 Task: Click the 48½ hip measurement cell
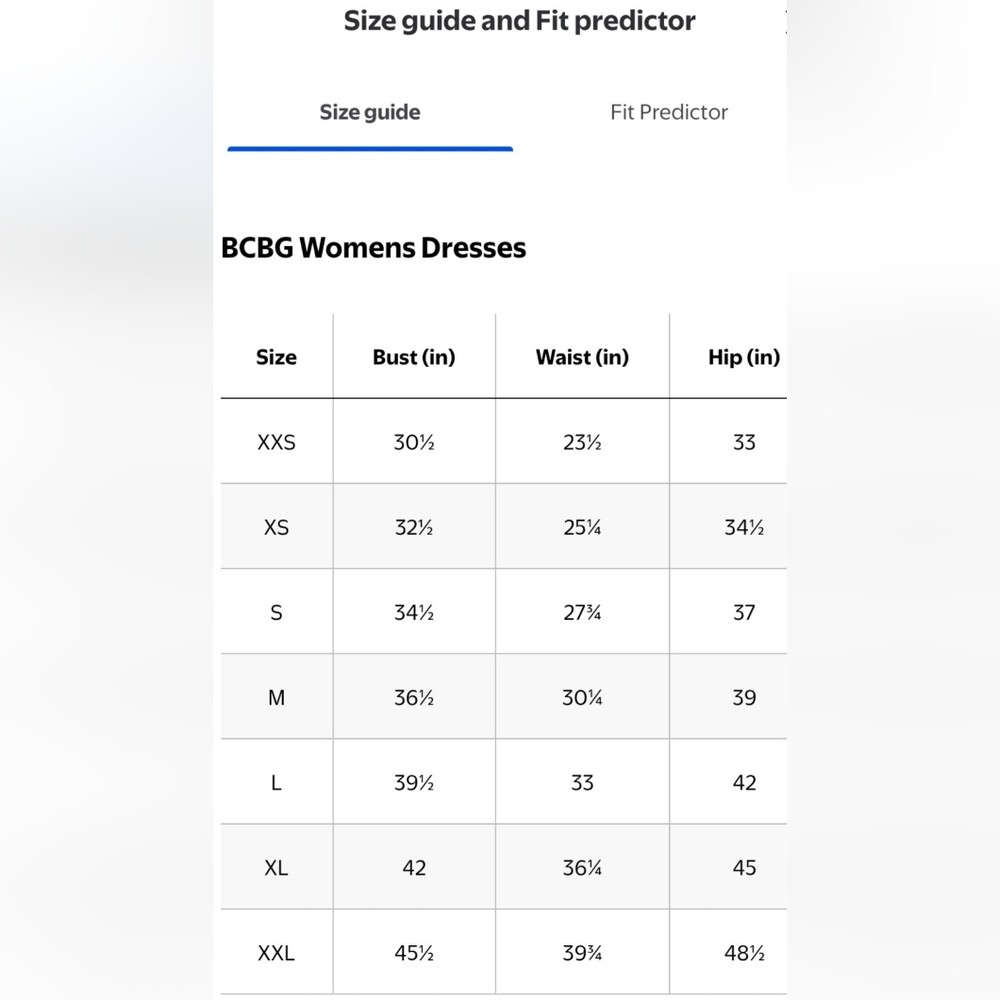point(744,953)
